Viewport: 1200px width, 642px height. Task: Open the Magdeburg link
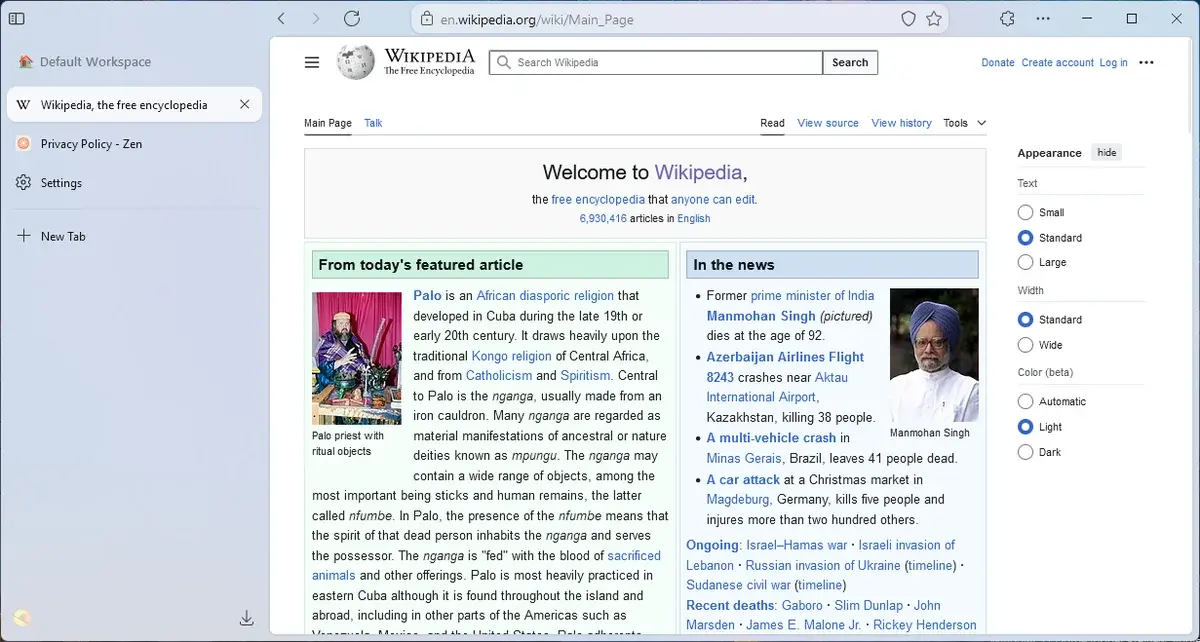tap(738, 499)
